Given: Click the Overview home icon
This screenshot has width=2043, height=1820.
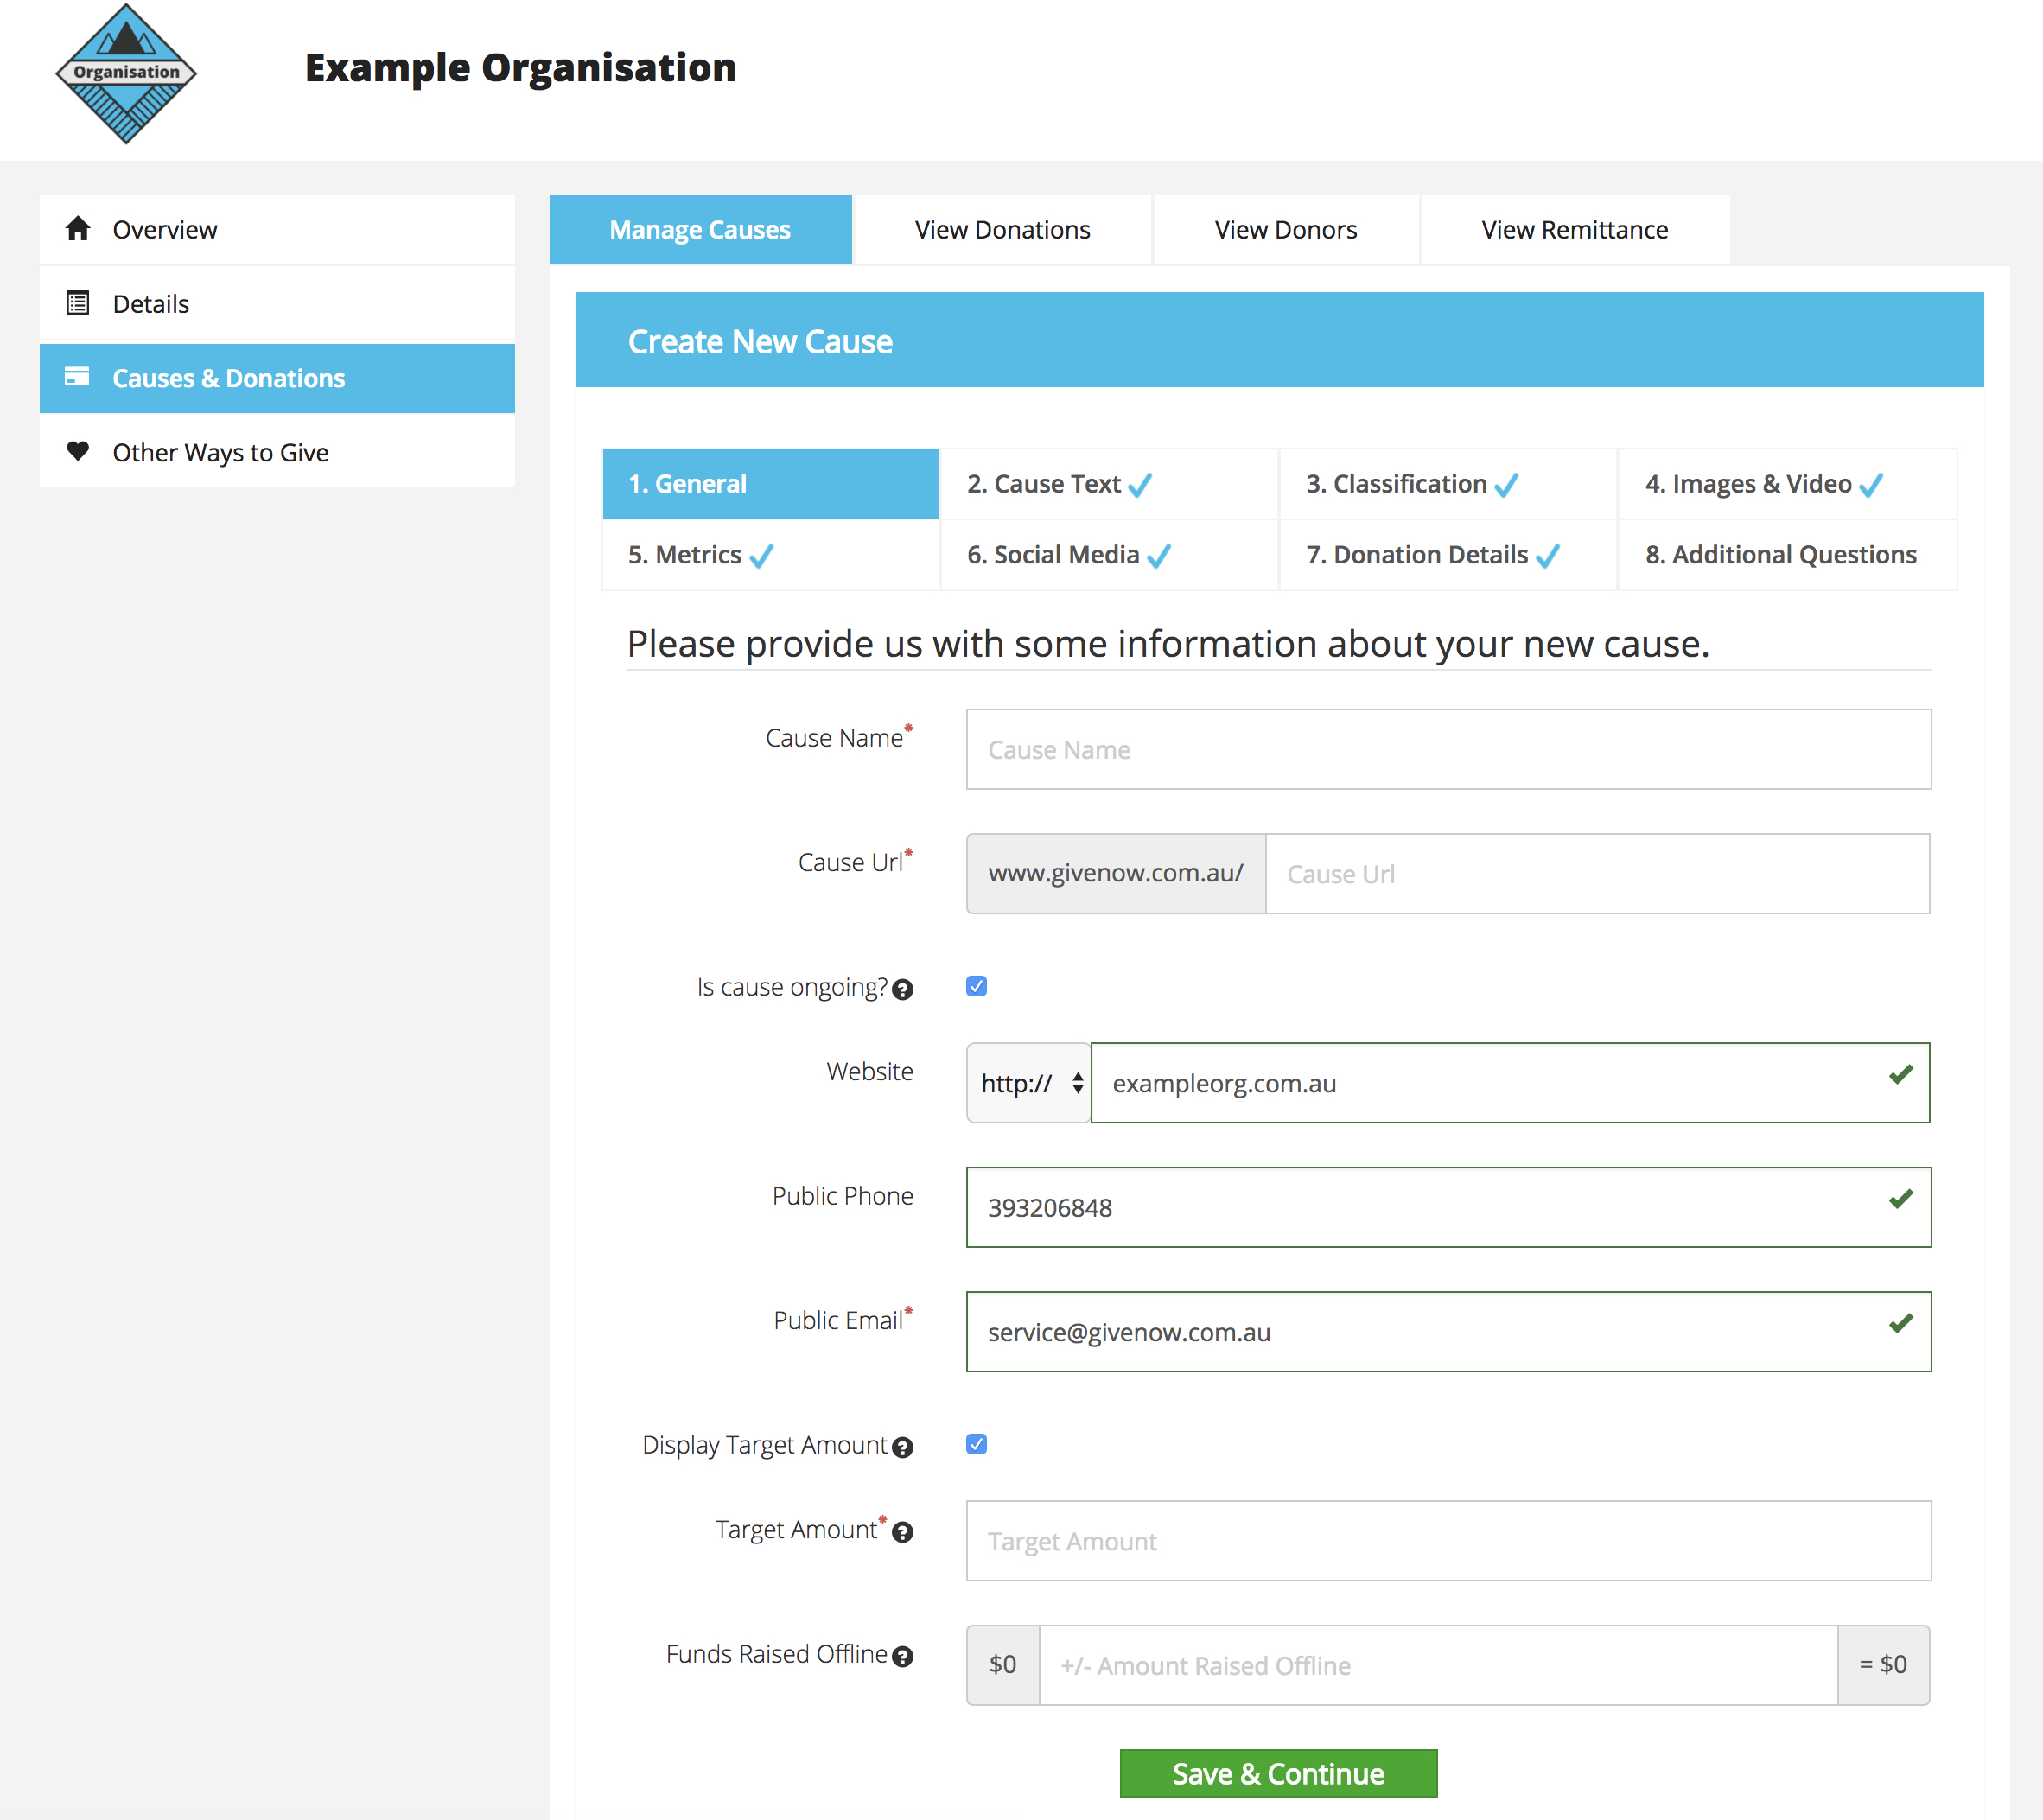Looking at the screenshot, I should point(78,229).
